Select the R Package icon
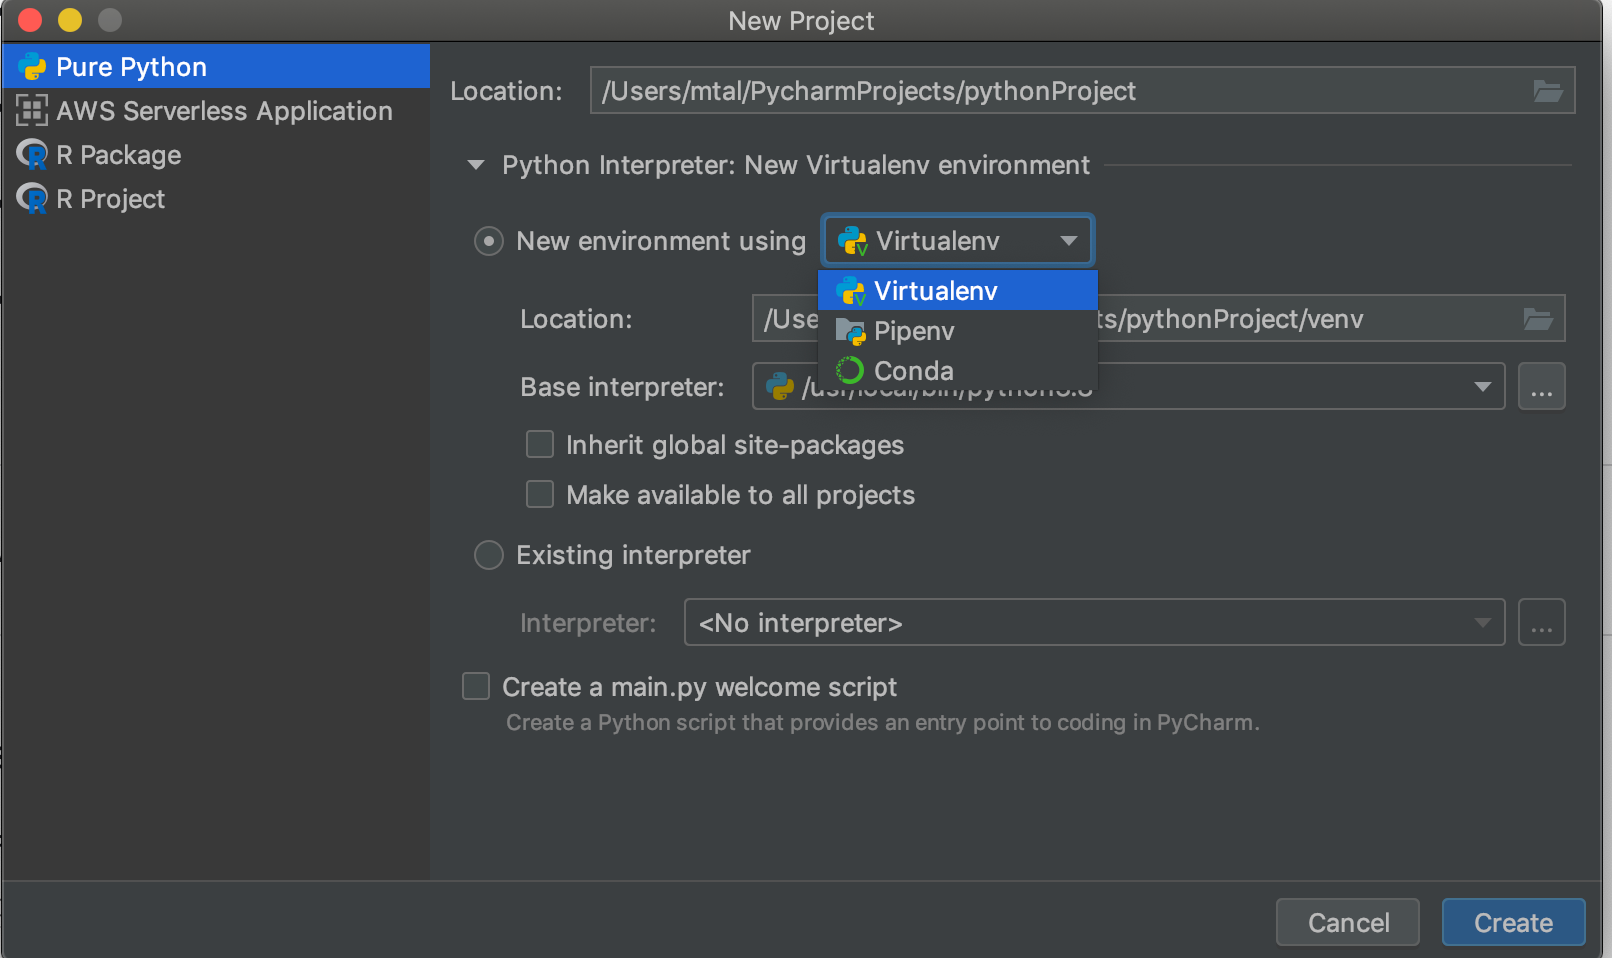 click(31, 154)
